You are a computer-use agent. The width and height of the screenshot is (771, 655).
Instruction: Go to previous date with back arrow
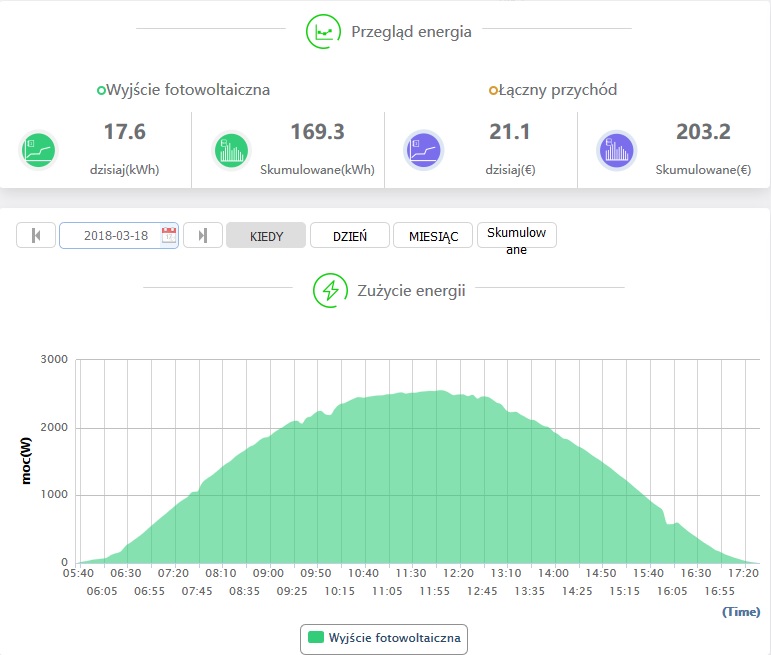click(x=36, y=235)
